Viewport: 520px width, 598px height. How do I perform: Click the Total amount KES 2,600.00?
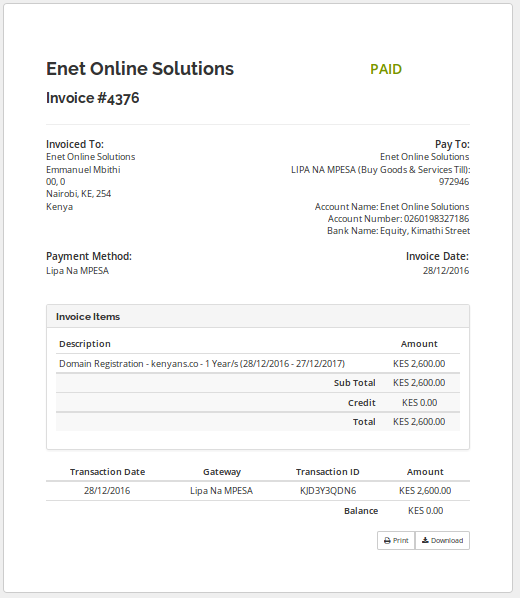(x=419, y=421)
